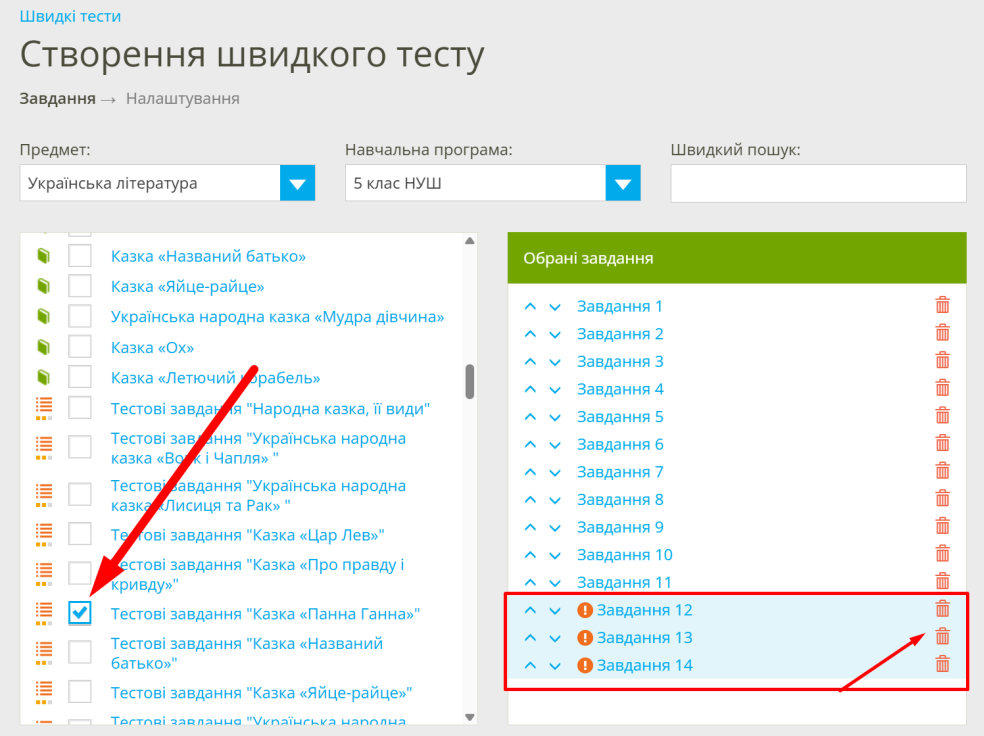Viewport: 984px width, 736px height.
Task: Click the Швидкий пошук search field
Action: (818, 183)
